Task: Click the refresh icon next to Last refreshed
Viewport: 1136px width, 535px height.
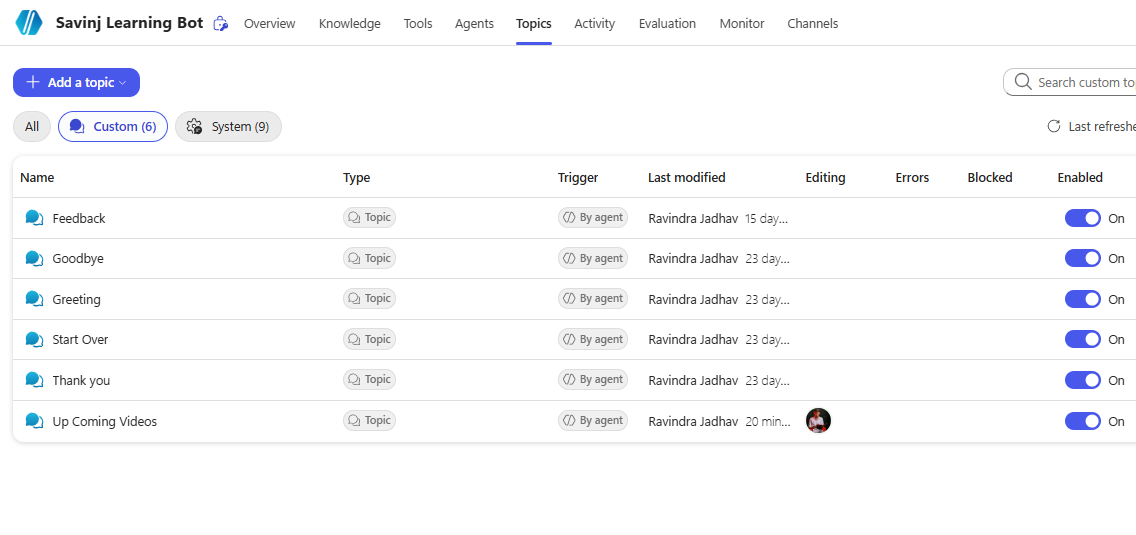Action: [1053, 126]
